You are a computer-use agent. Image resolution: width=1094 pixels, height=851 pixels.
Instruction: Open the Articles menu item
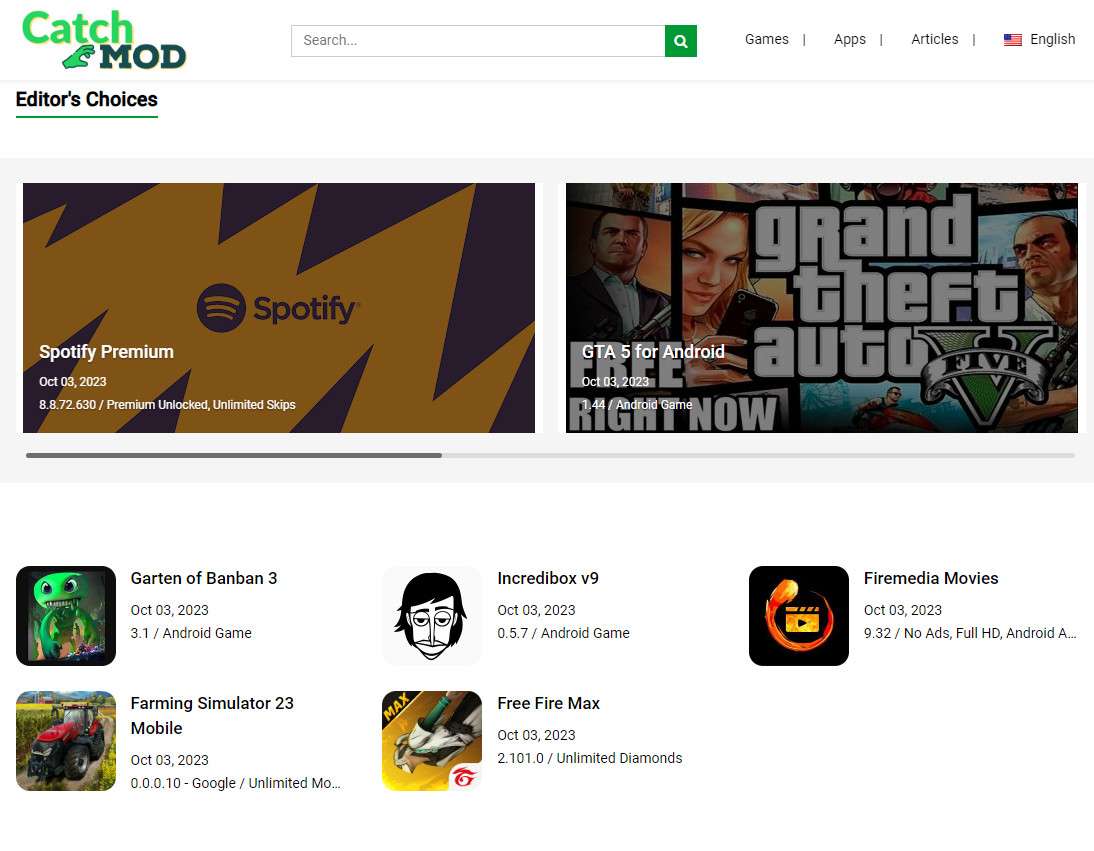(934, 39)
